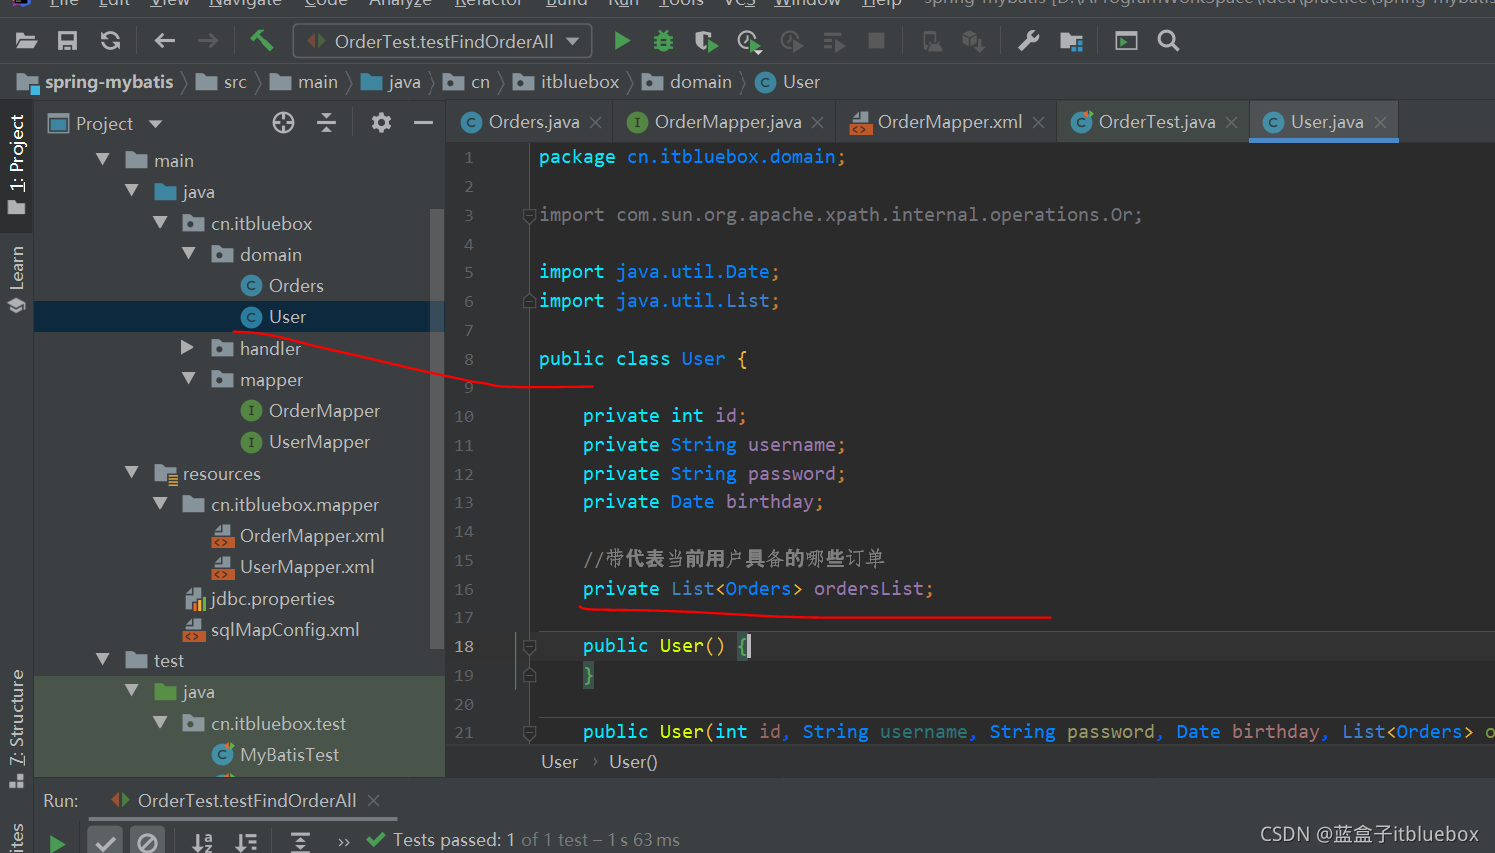Image resolution: width=1495 pixels, height=853 pixels.
Task: Close the Orders.java tab
Action: click(x=596, y=122)
